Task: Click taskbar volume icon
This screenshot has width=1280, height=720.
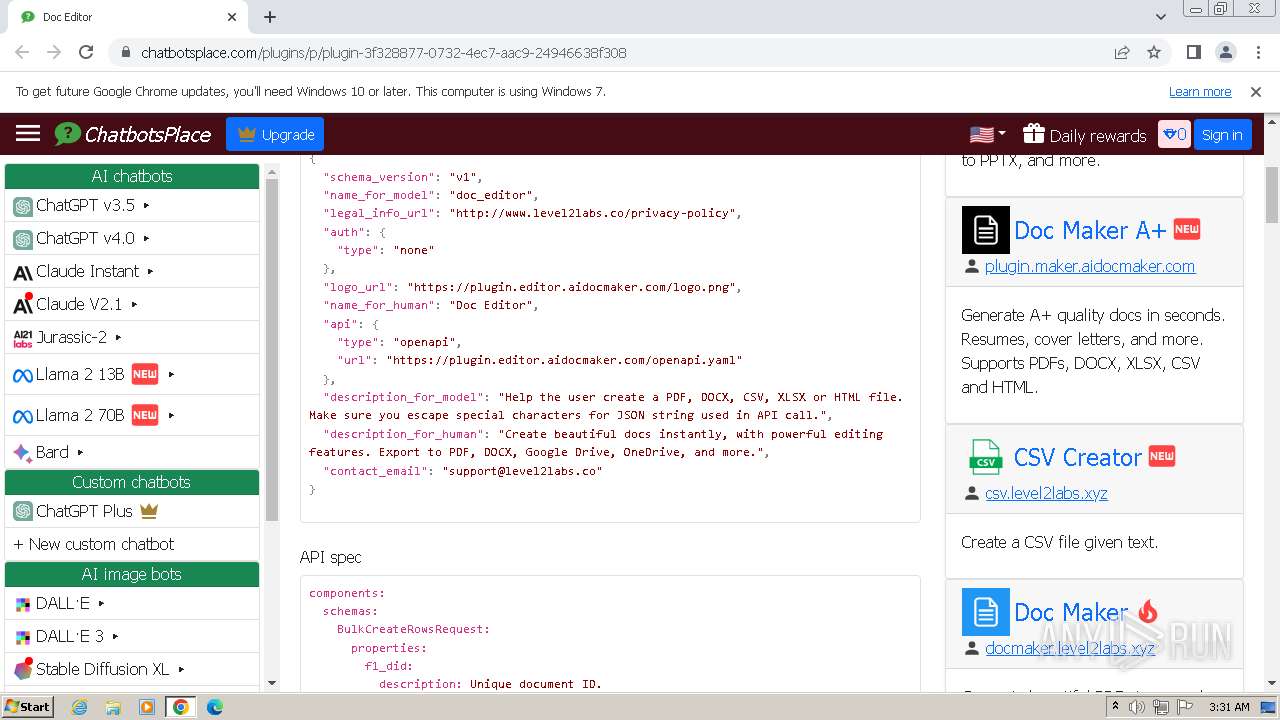Action: click(x=1137, y=707)
